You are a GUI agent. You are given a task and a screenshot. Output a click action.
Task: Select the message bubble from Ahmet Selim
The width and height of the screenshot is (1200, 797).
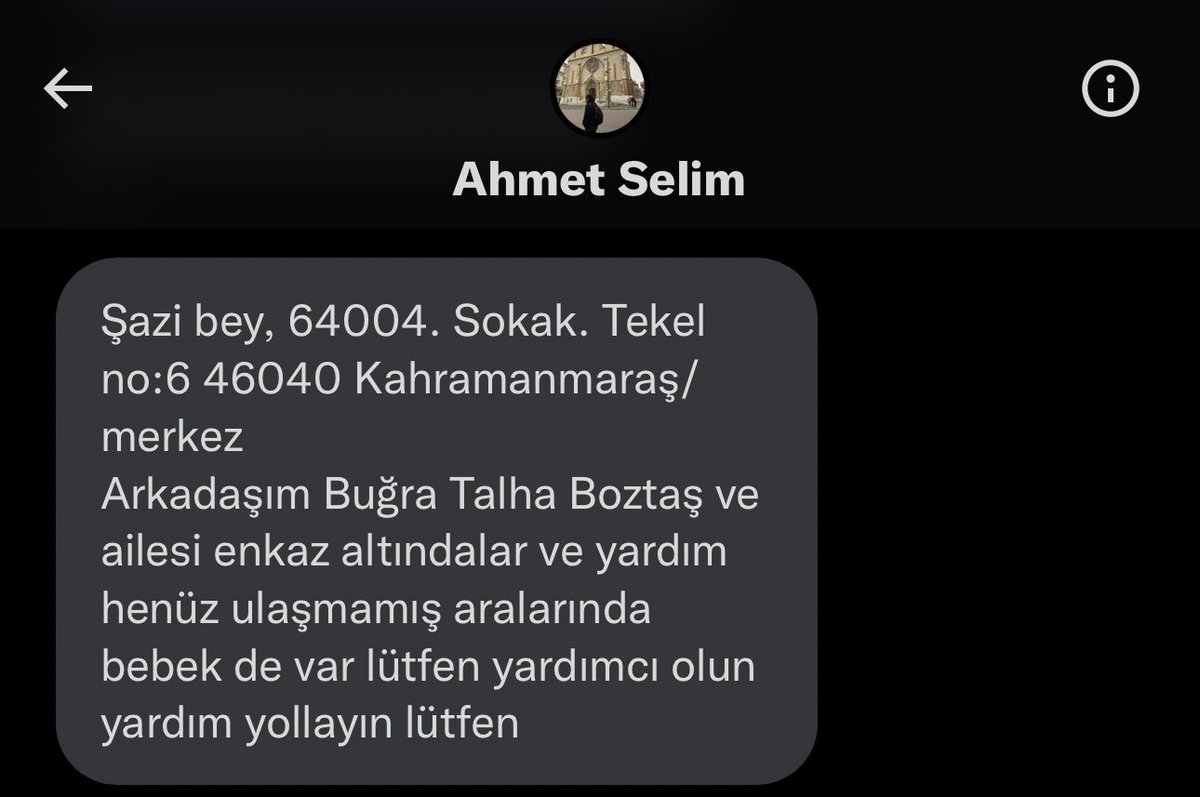[436, 521]
